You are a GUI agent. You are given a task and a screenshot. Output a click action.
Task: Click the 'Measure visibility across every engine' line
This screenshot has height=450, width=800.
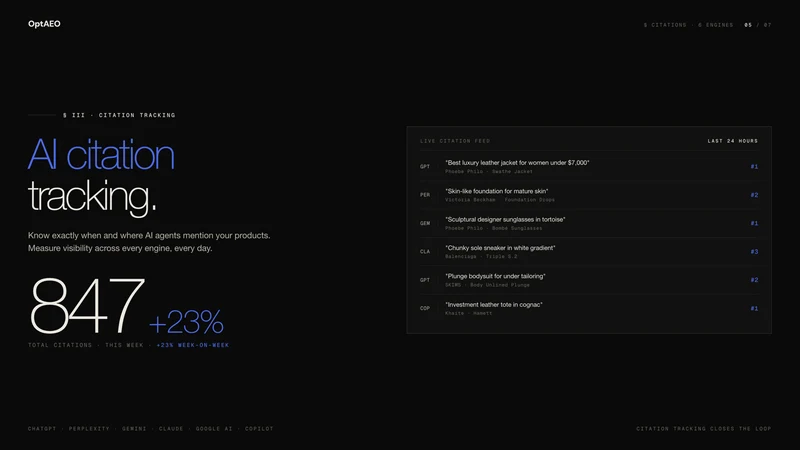120,248
